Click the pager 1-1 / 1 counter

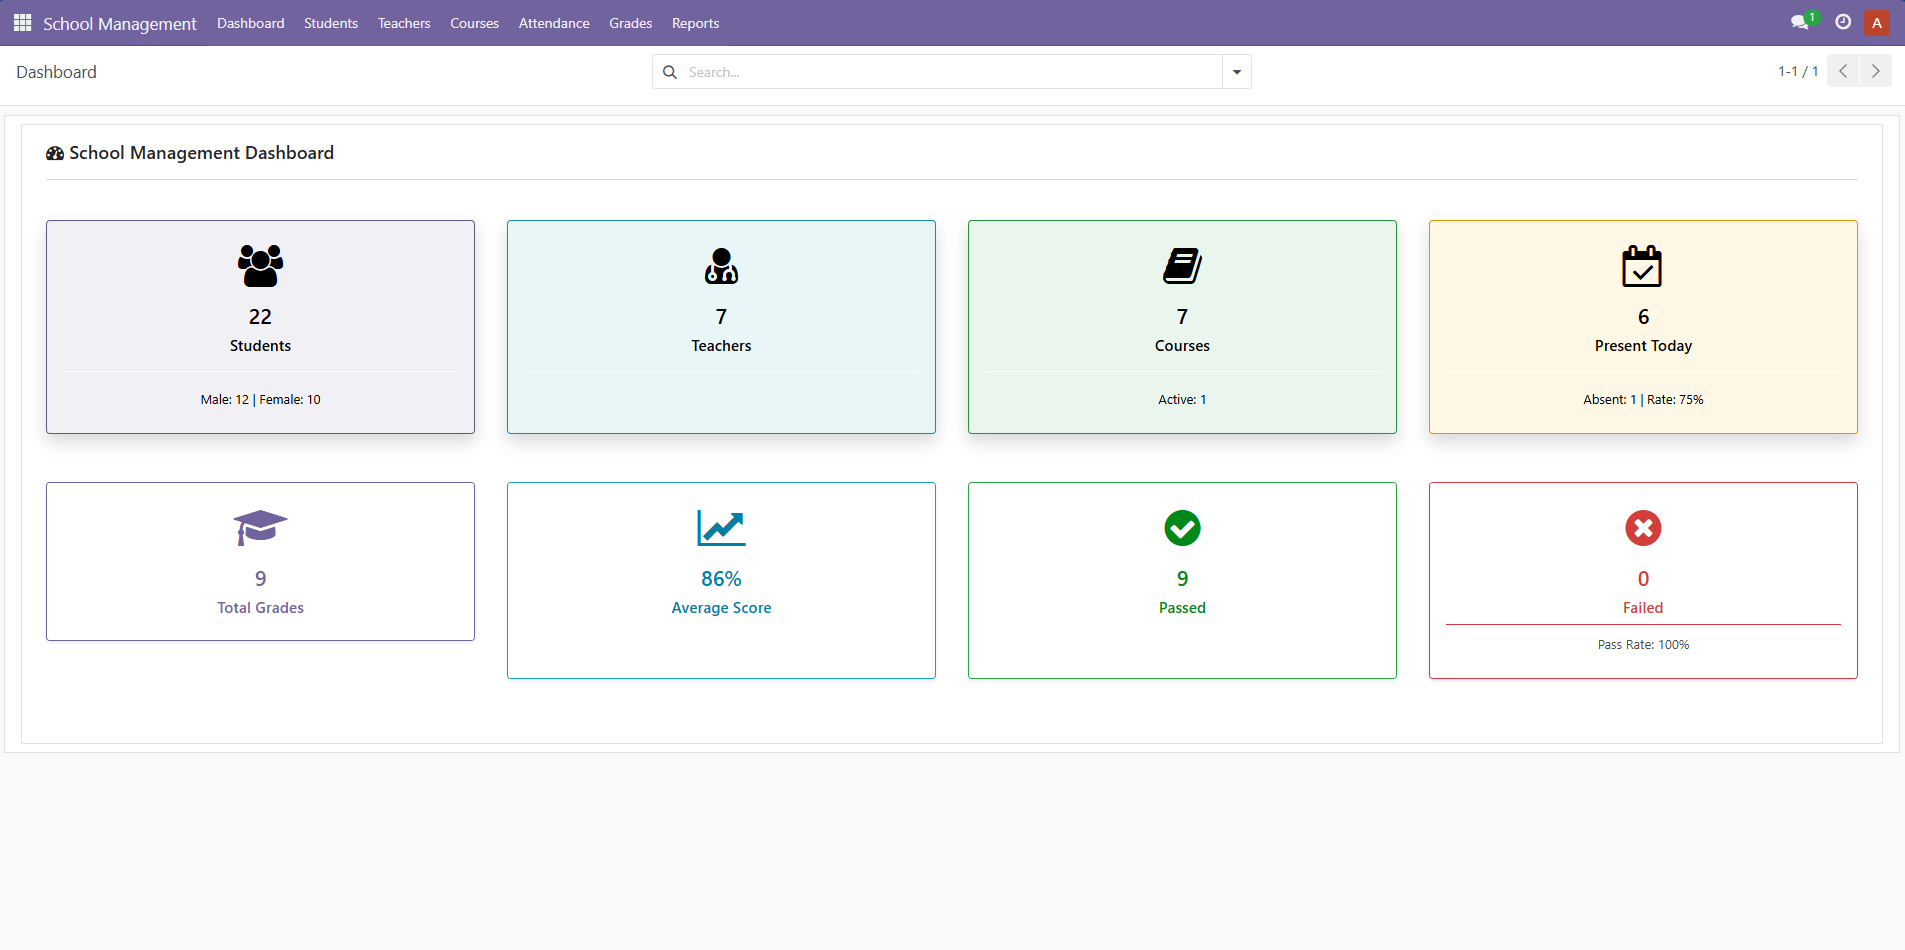[x=1798, y=71]
